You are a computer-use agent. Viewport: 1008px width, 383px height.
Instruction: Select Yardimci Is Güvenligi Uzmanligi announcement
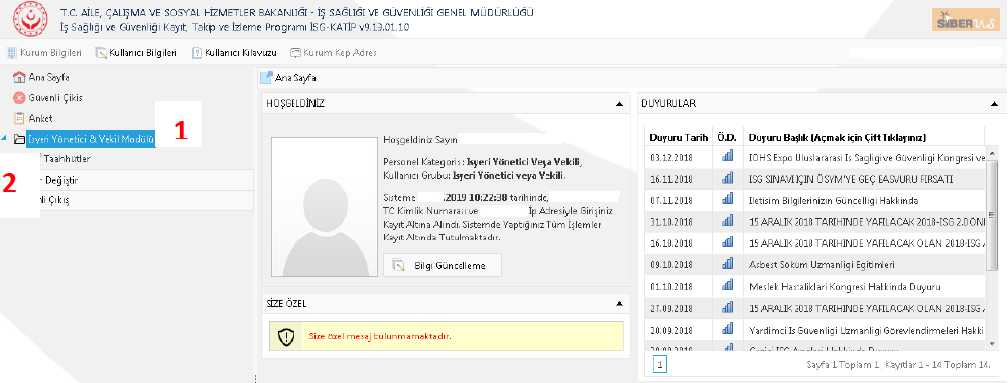coord(814,329)
